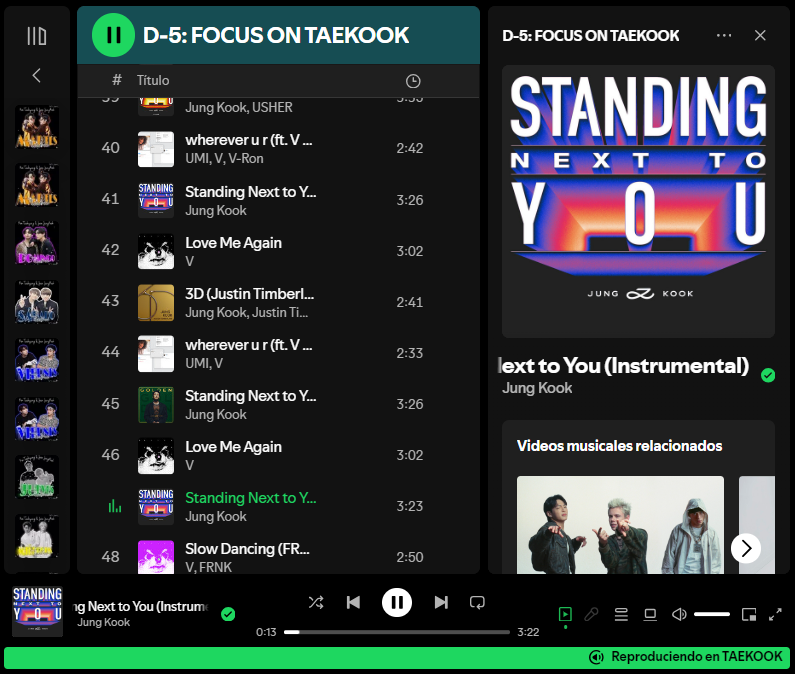Screen dimensions: 795x674
Task: Select track 44 wherever u r by UMI, V
Action: click(278, 353)
